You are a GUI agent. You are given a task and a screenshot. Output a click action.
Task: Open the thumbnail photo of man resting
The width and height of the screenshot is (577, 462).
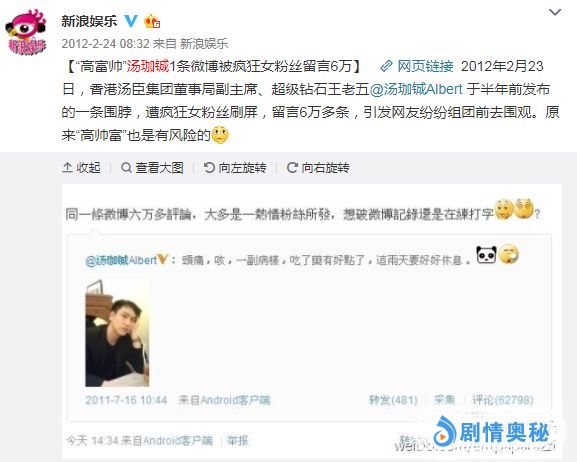(117, 333)
